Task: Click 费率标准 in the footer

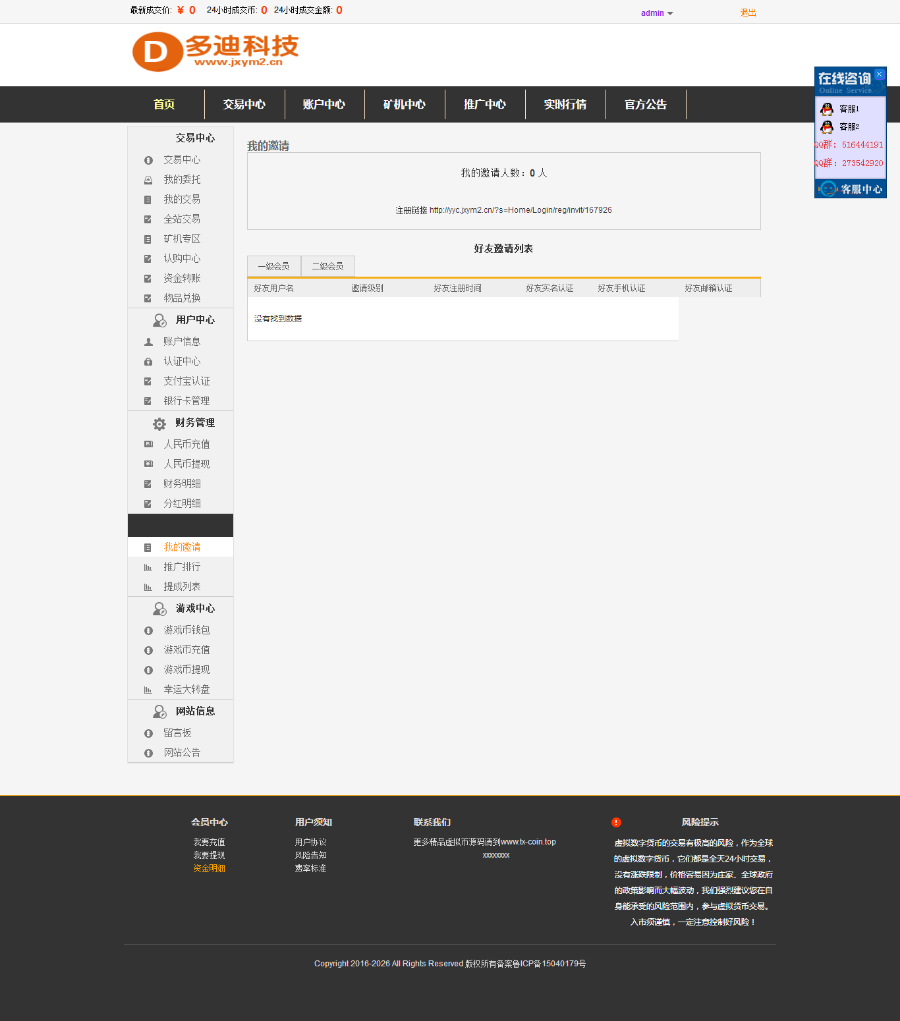Action: (x=311, y=869)
